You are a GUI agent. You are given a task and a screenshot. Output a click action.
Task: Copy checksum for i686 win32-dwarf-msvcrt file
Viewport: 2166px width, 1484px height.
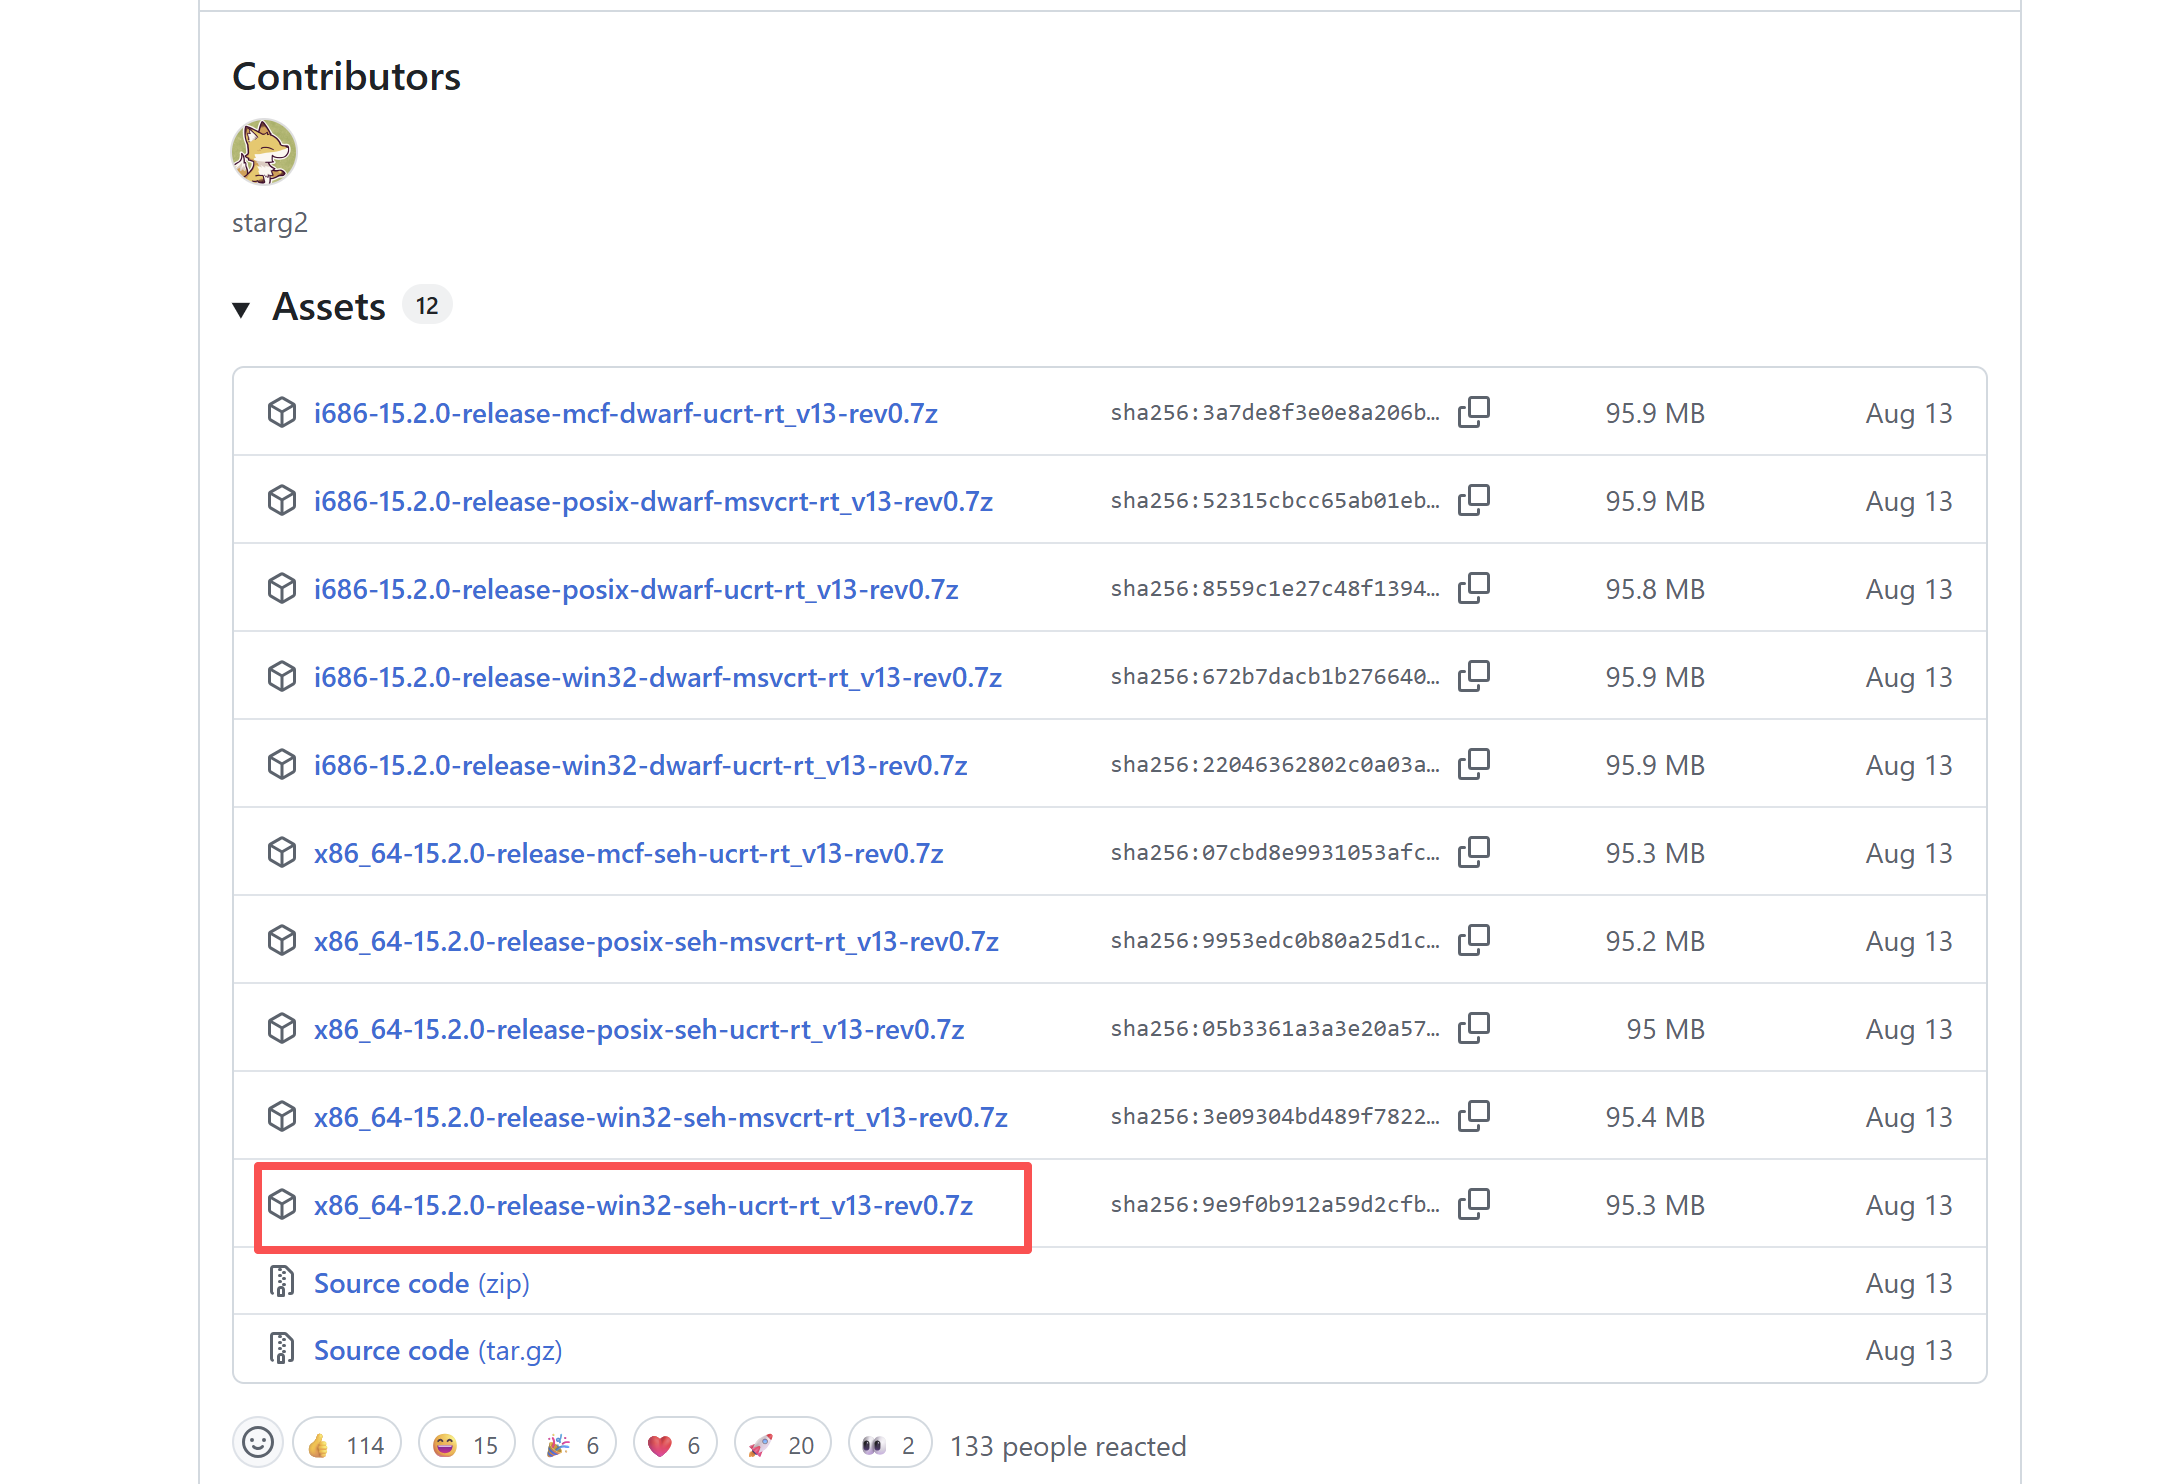tap(1473, 676)
